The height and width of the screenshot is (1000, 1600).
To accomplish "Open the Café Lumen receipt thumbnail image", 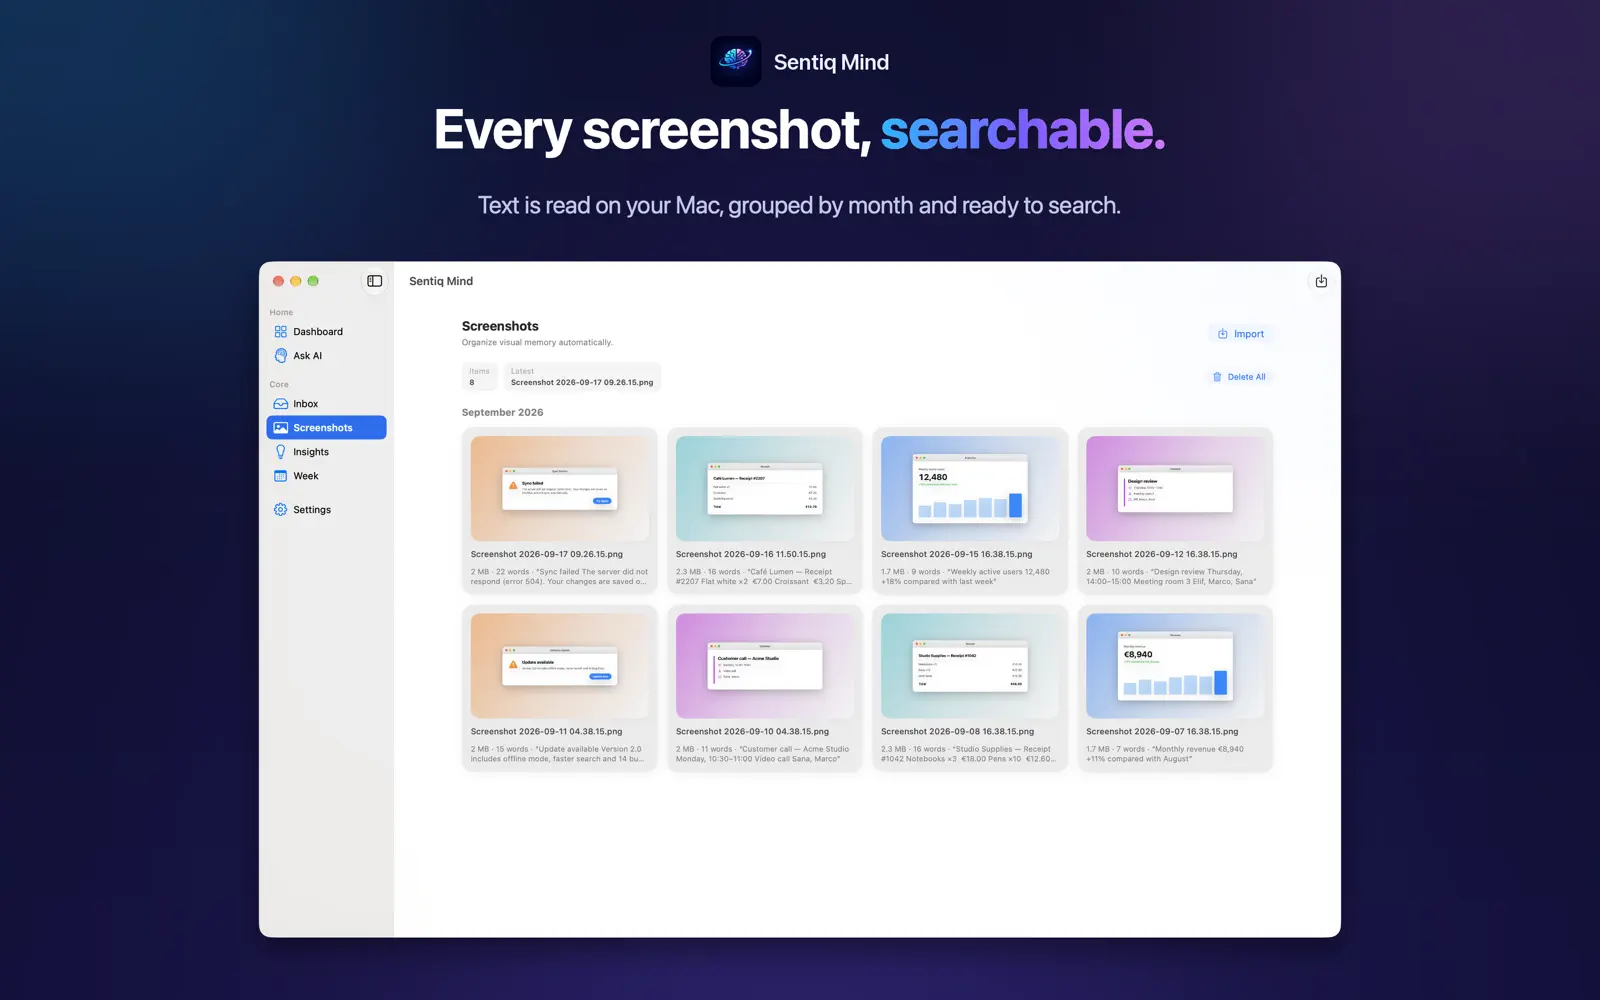I will pos(764,489).
